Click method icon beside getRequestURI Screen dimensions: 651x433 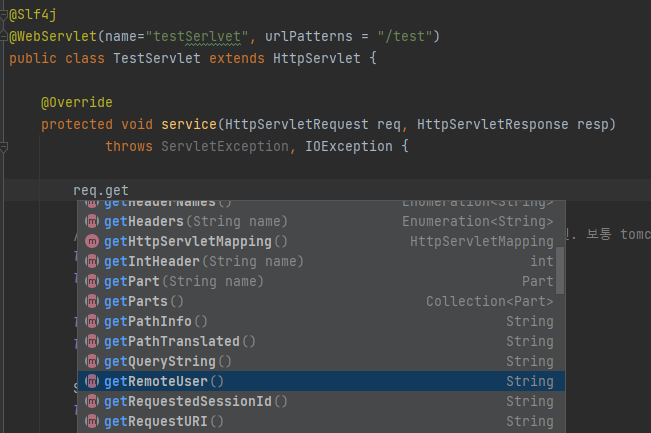point(92,421)
